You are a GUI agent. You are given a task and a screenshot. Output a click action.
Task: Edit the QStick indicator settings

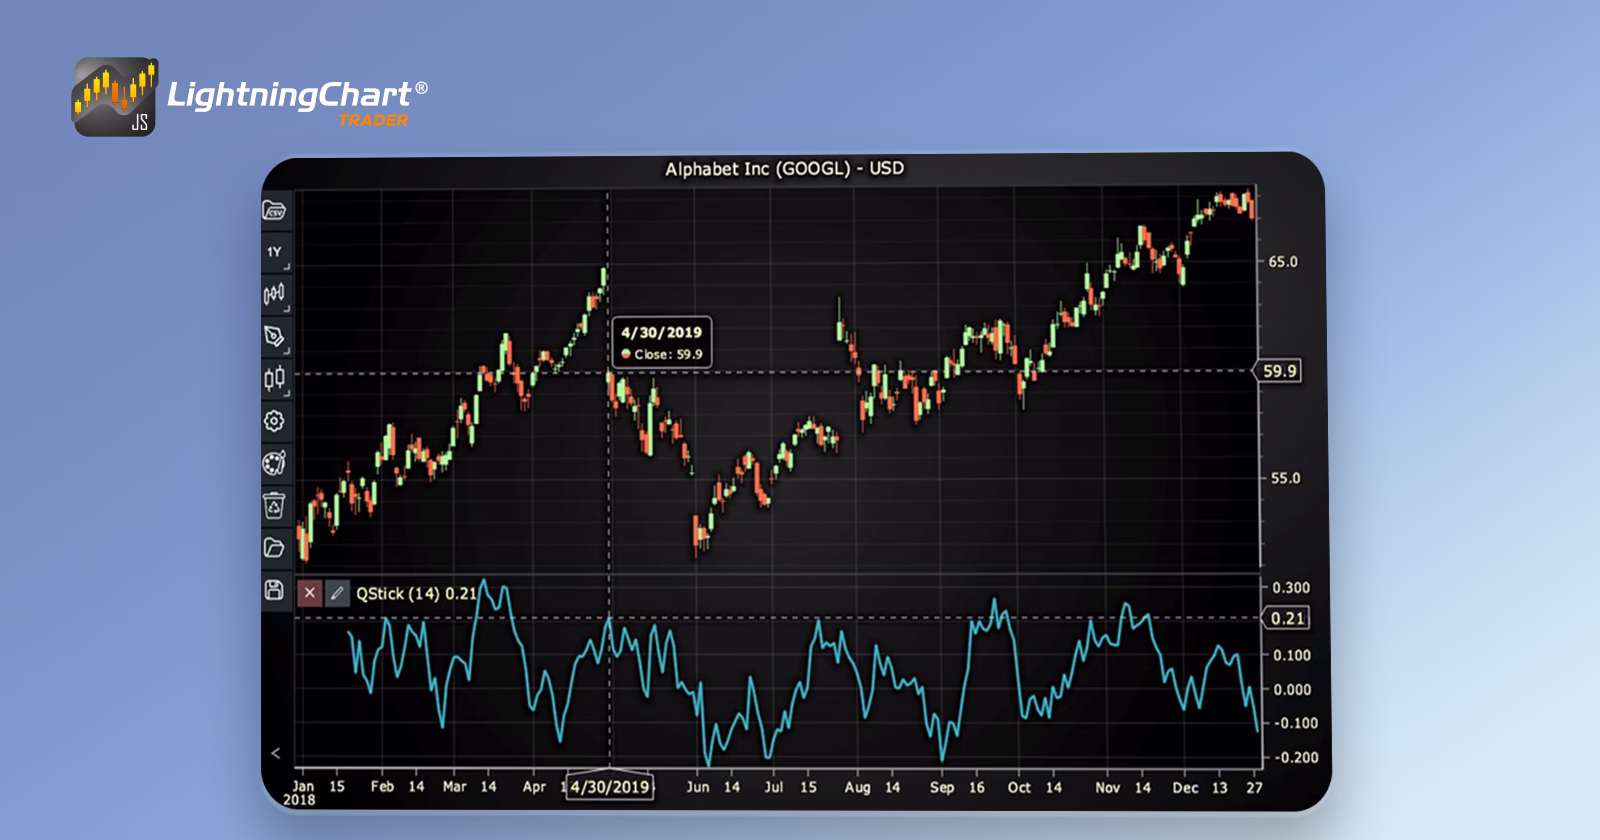[337, 593]
